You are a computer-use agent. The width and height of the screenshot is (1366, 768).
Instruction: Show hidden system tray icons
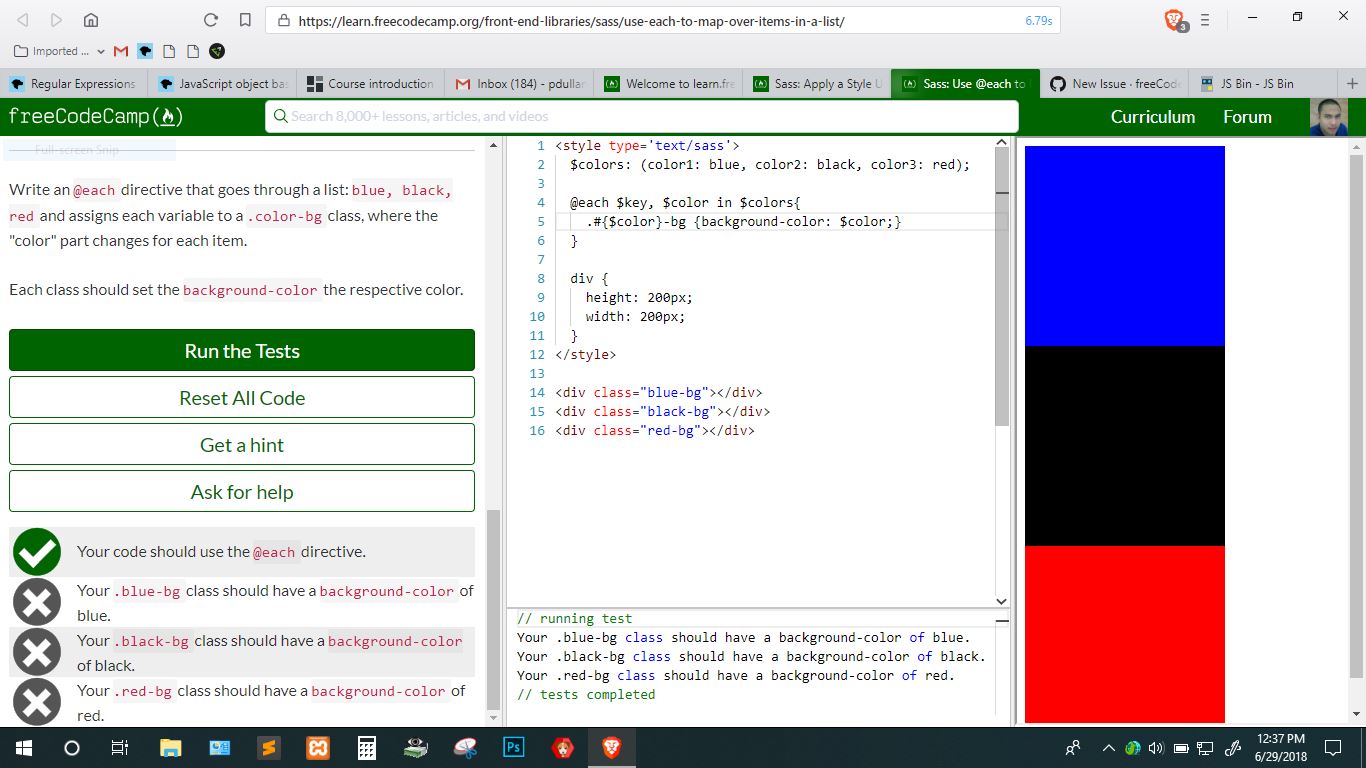(x=1108, y=747)
